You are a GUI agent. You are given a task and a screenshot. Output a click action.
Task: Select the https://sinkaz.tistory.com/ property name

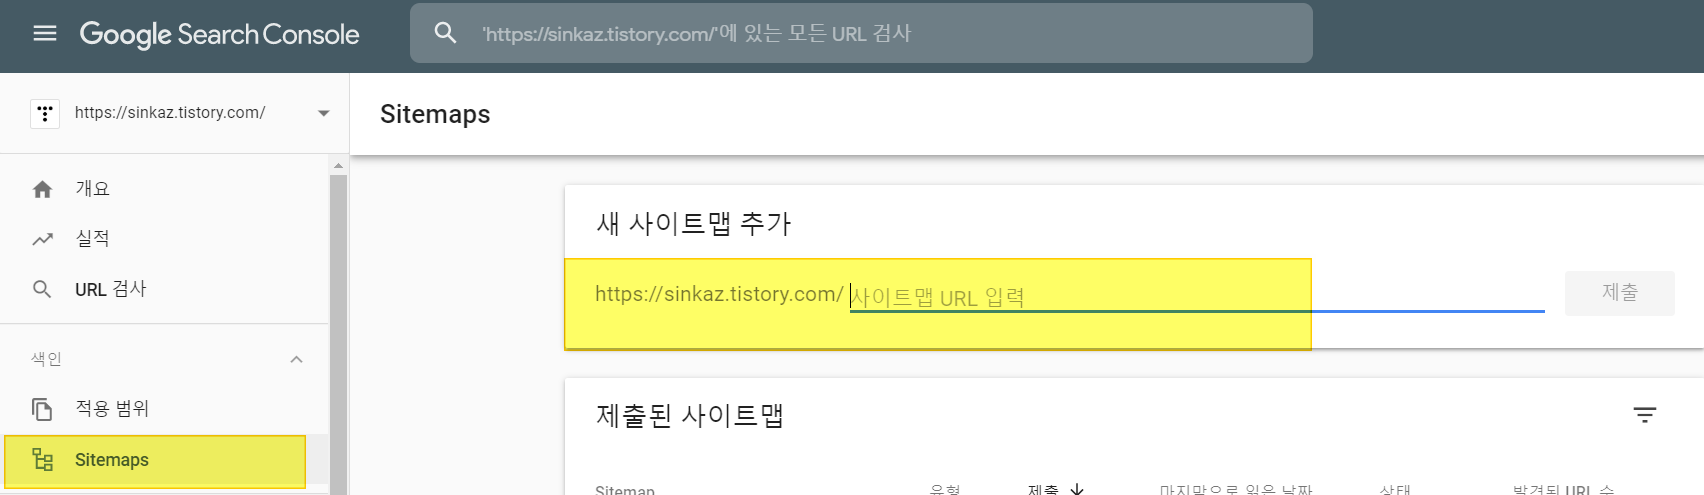170,113
